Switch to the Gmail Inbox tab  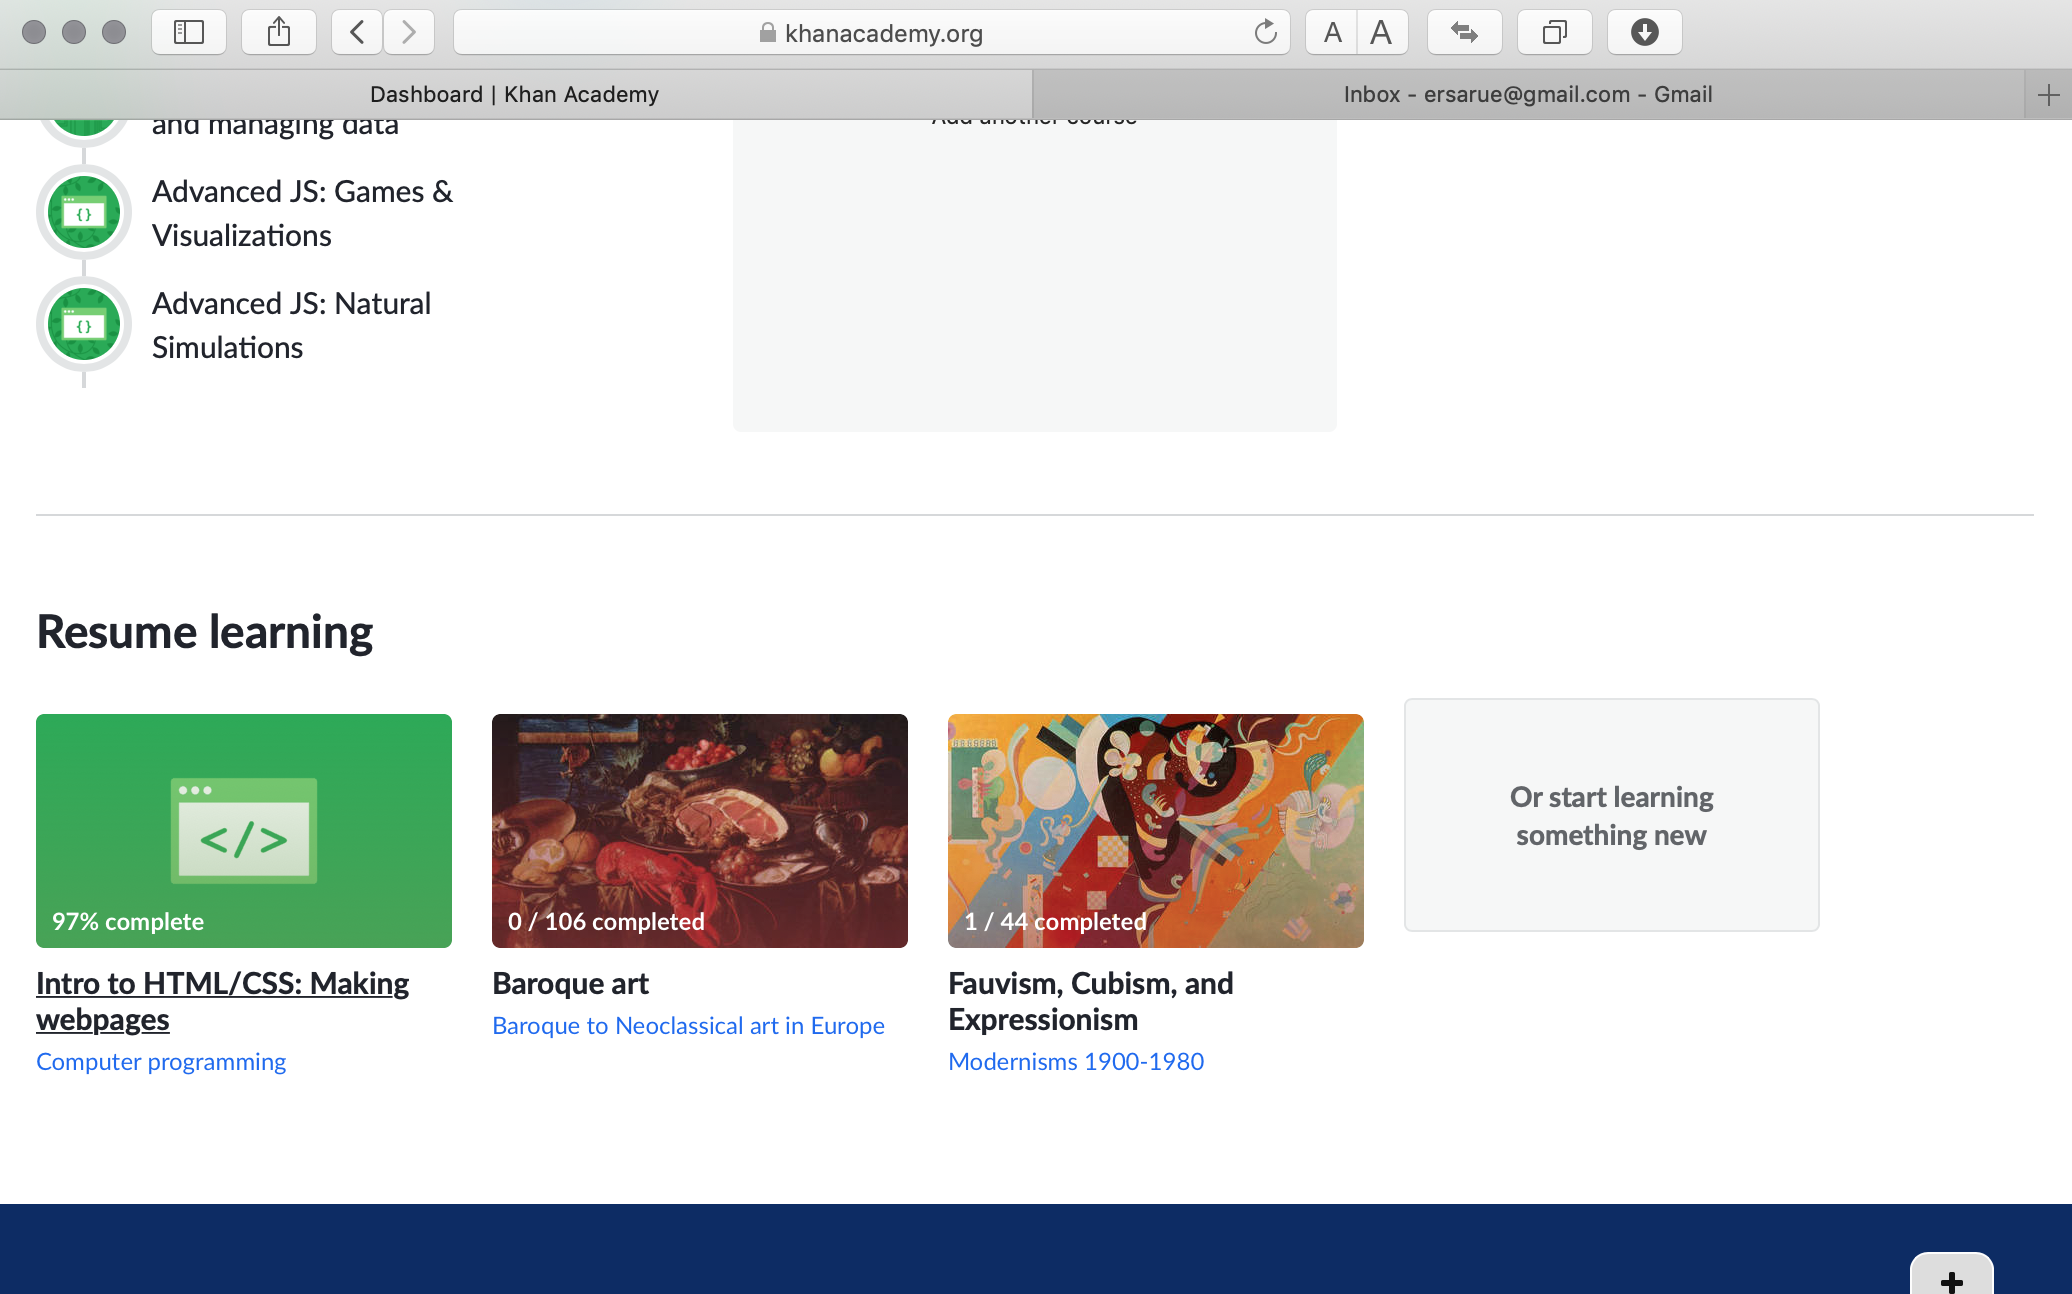1528,95
